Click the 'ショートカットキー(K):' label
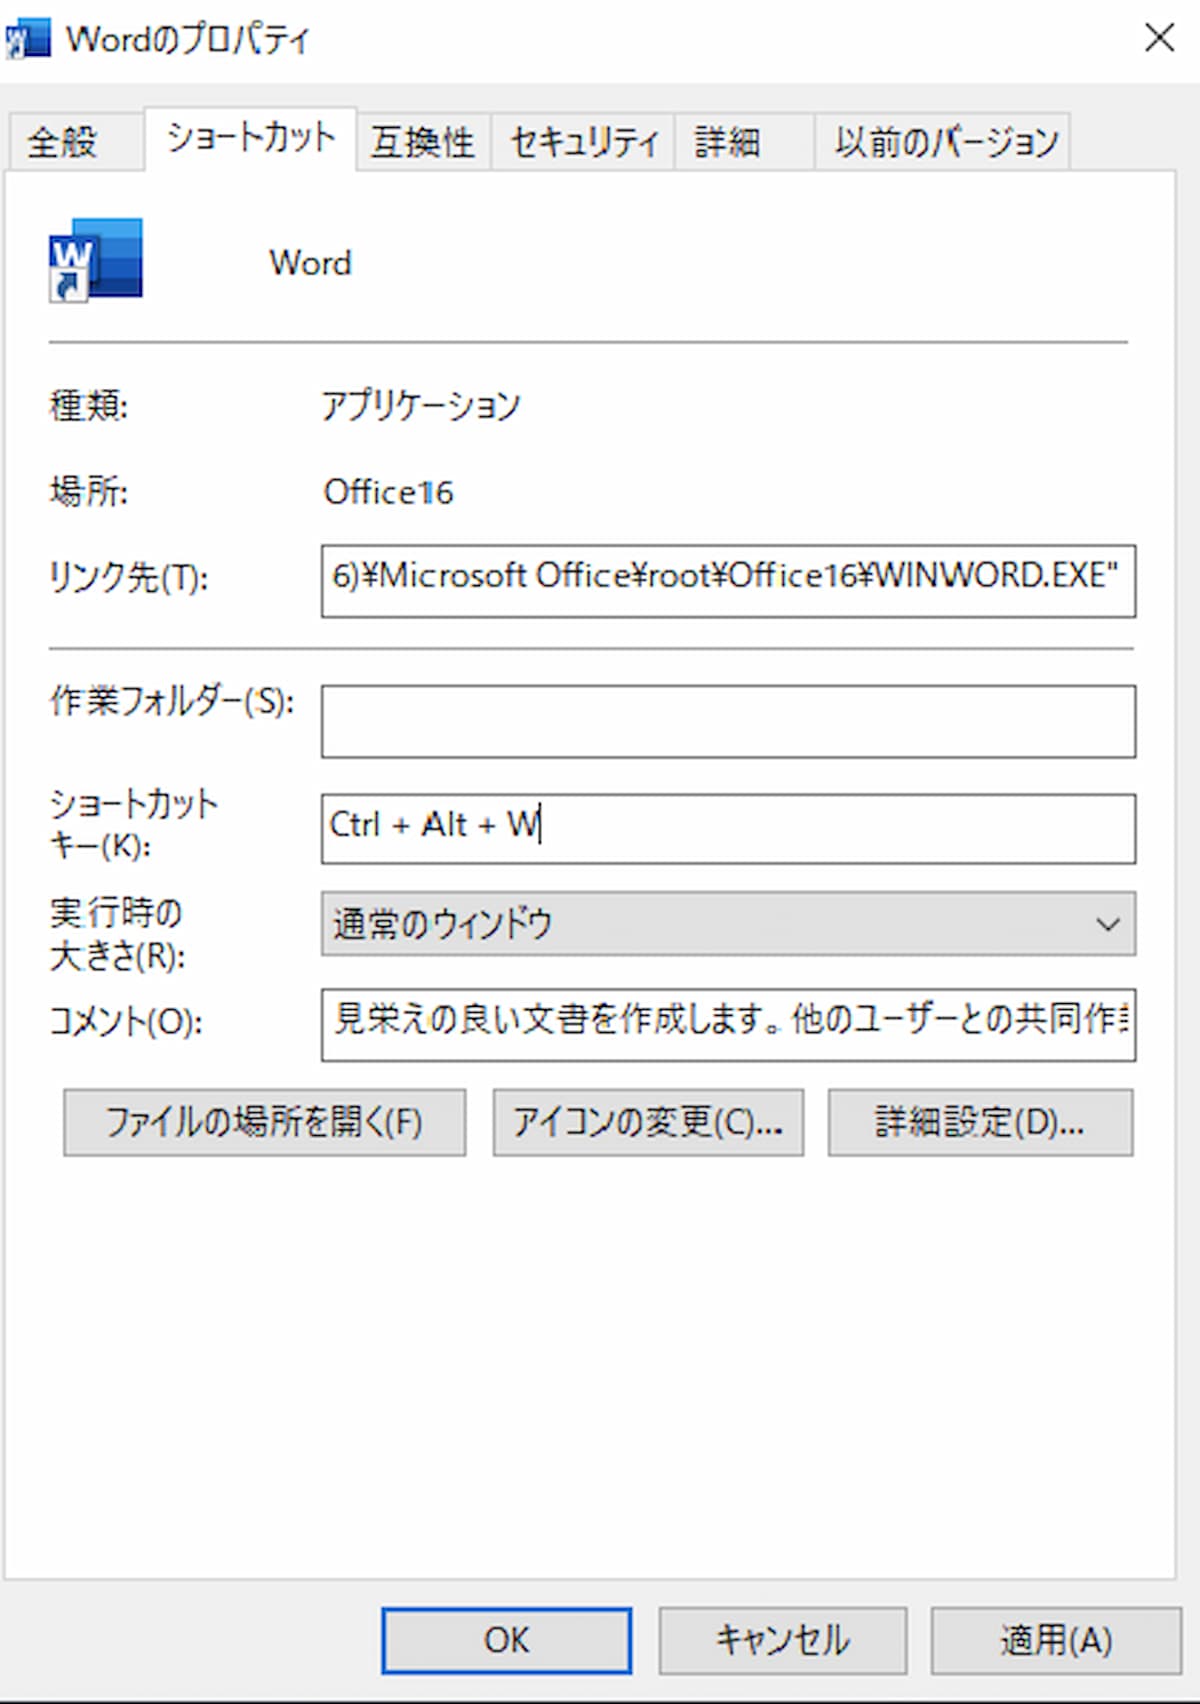 133,824
